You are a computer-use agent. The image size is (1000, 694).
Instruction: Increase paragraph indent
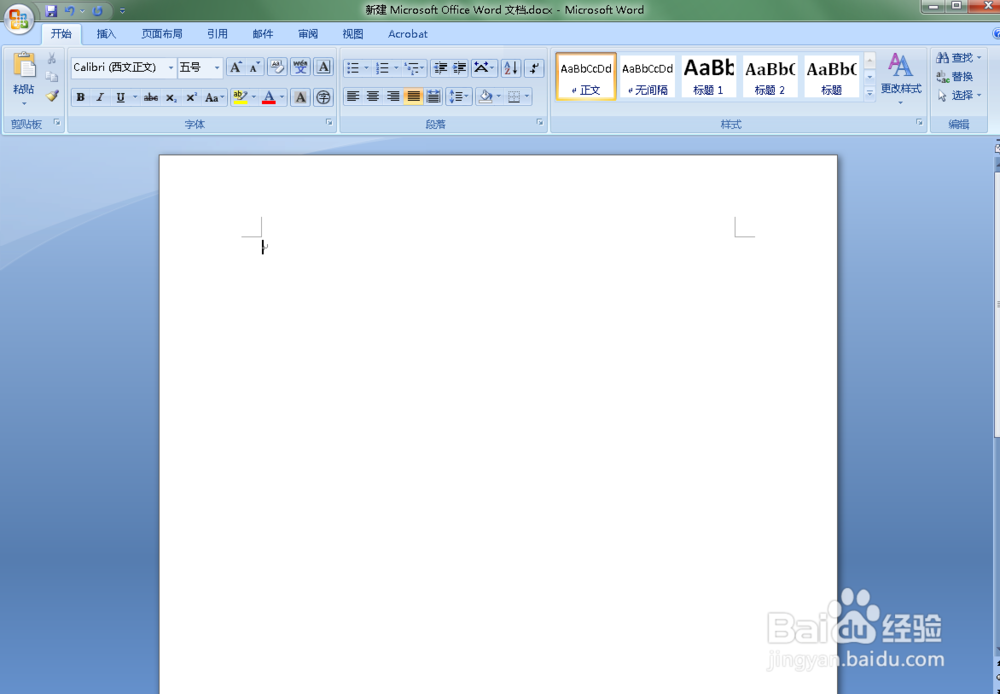[x=459, y=67]
